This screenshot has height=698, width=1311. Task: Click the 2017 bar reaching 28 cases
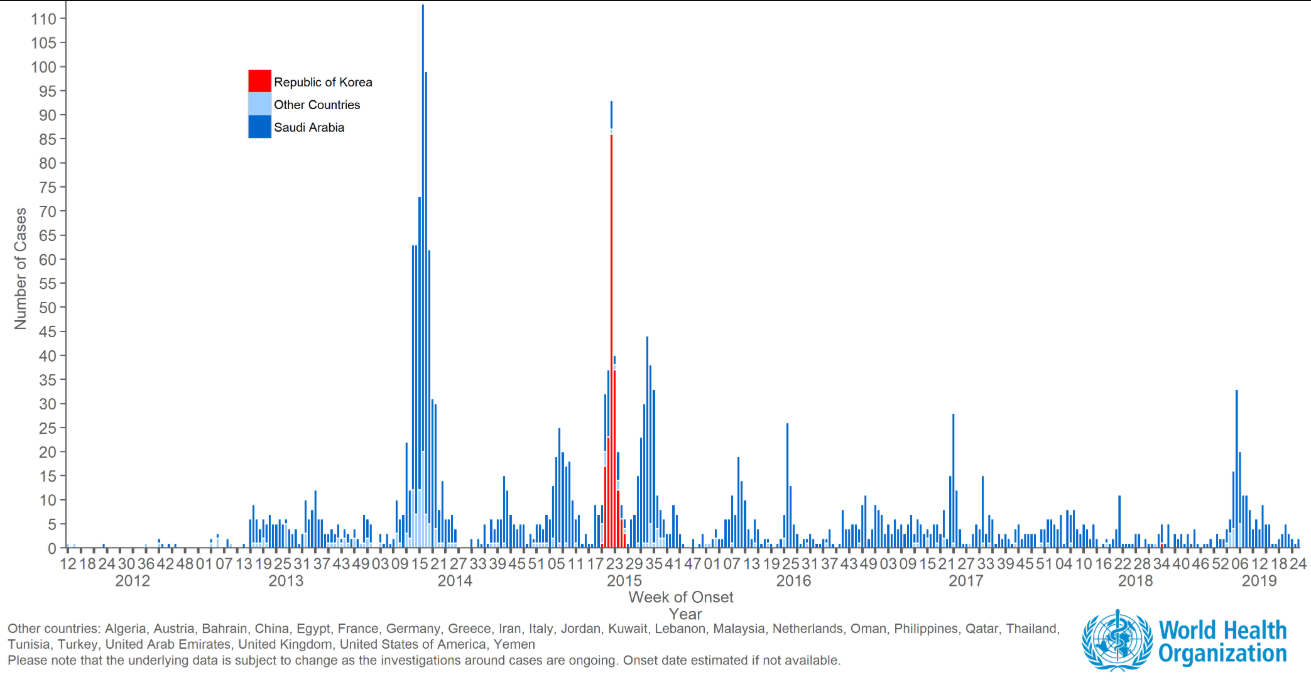click(953, 480)
